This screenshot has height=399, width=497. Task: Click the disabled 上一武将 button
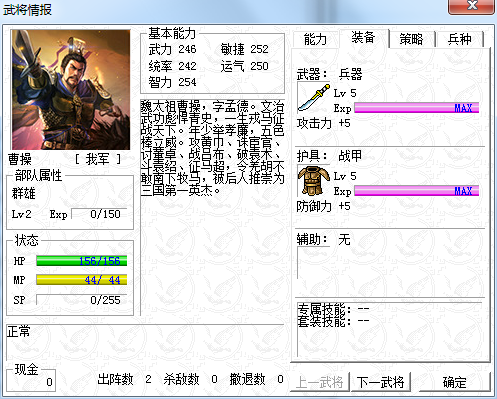(x=320, y=381)
